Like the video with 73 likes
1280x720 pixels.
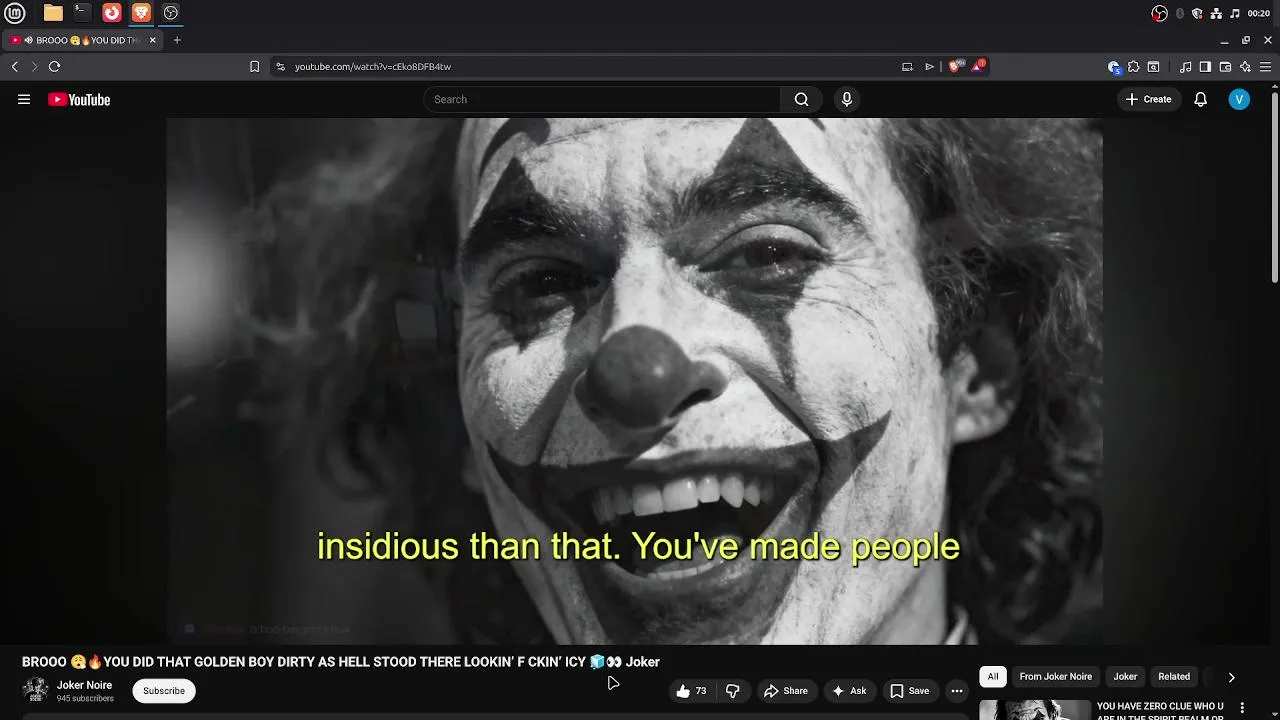coord(691,691)
